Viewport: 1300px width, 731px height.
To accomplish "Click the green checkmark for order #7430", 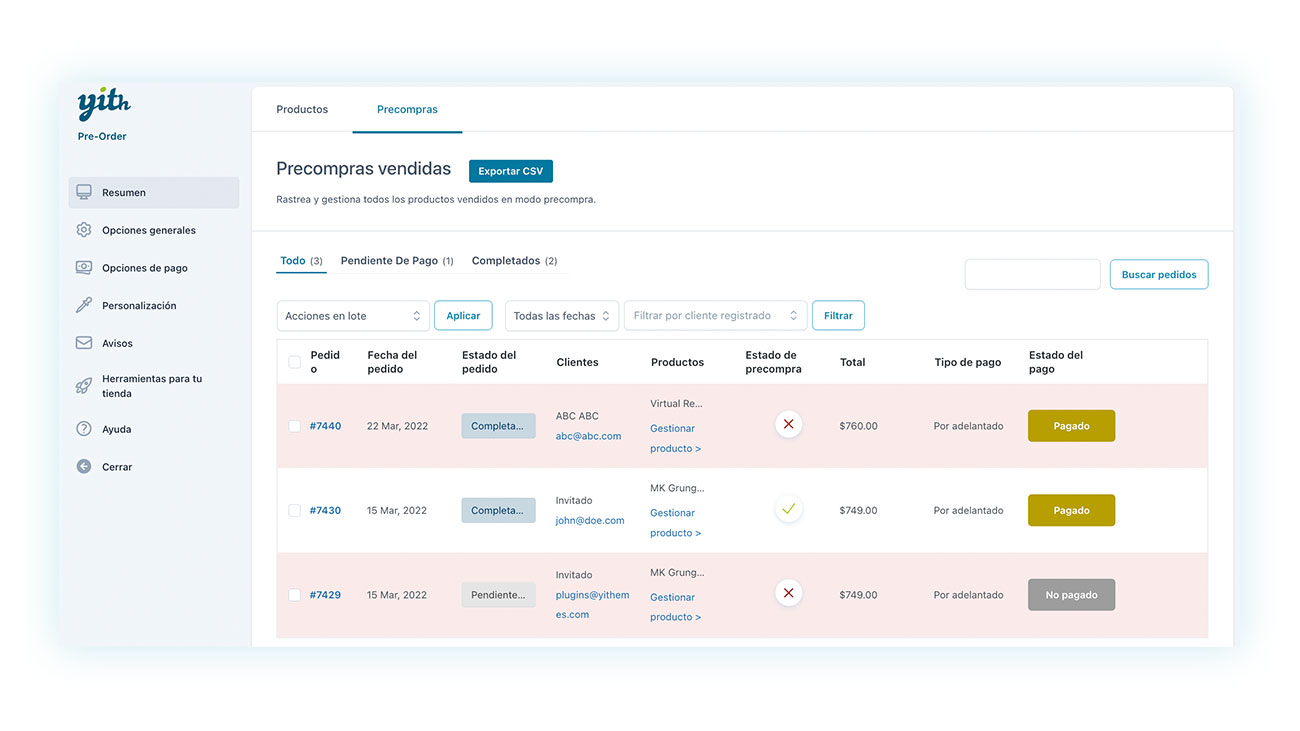I will 788,510.
